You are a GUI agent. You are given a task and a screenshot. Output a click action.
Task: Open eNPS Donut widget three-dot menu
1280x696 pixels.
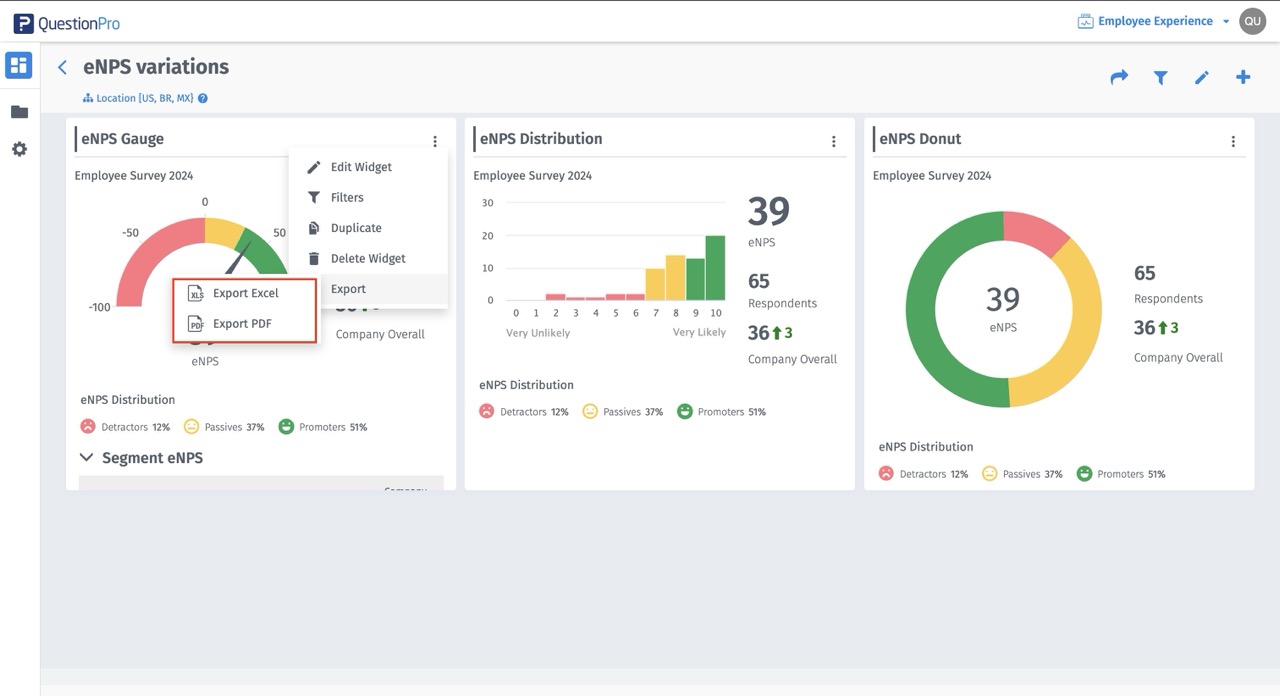point(1233,142)
